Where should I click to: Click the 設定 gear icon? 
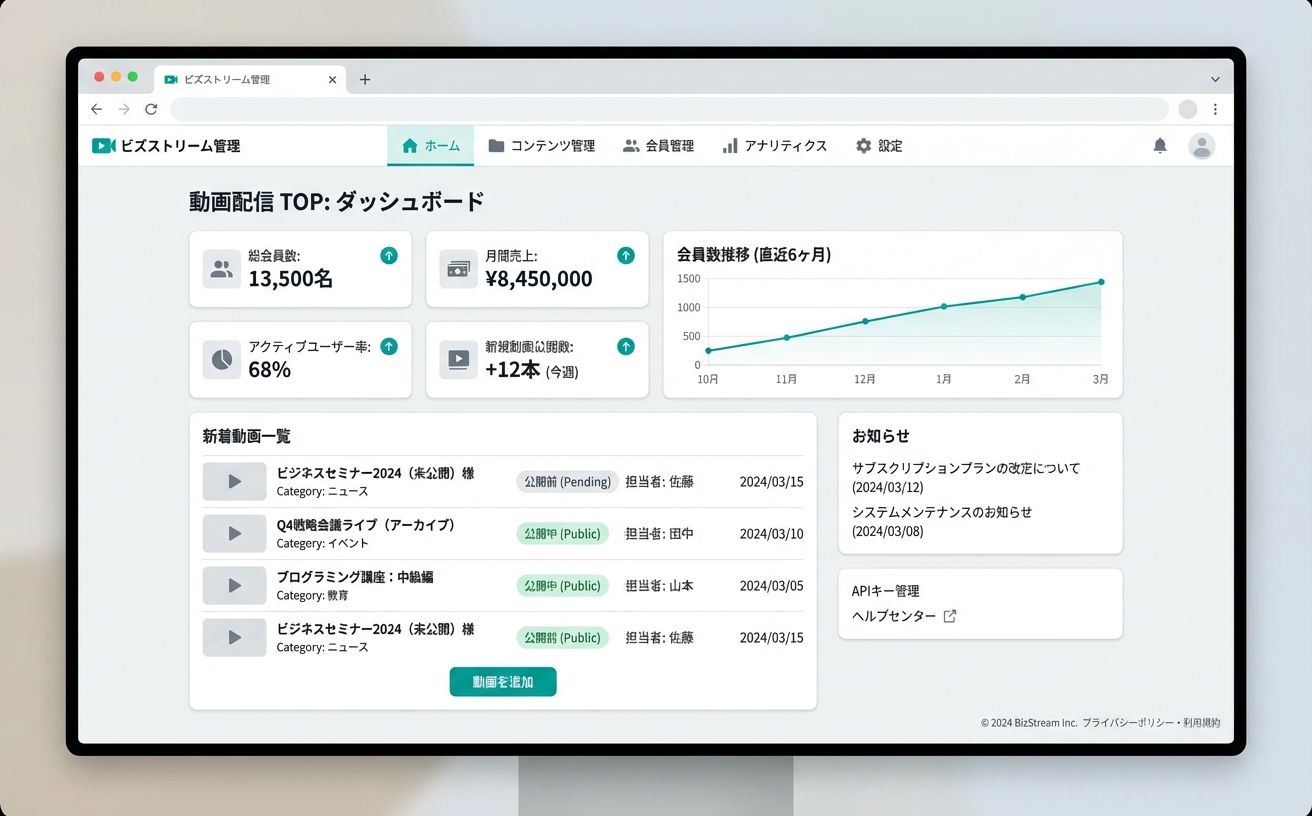tap(862, 145)
